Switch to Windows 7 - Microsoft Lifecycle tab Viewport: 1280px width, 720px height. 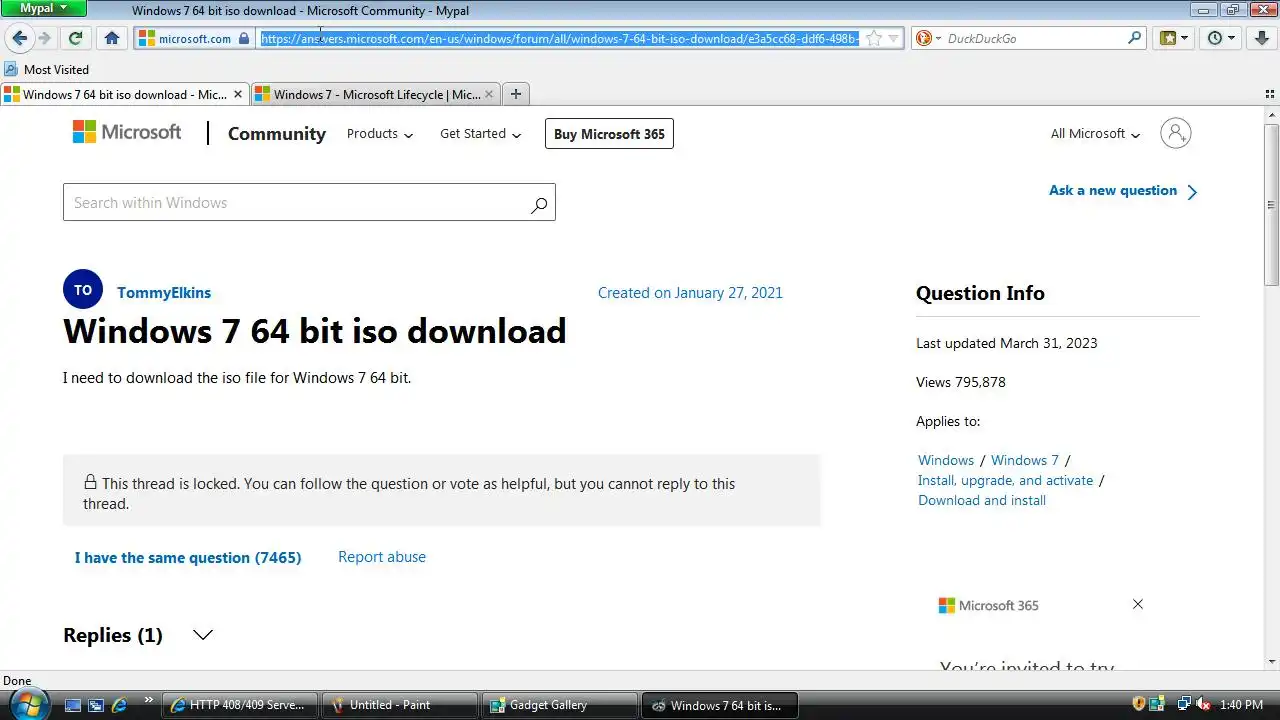click(x=376, y=94)
